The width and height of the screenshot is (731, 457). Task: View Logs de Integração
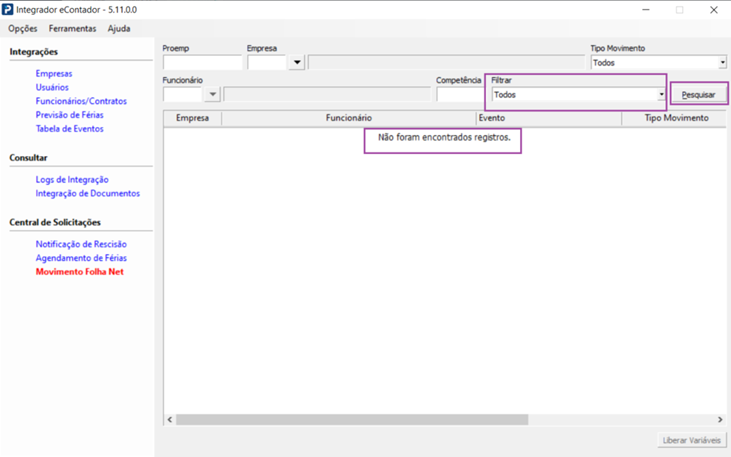click(72, 180)
